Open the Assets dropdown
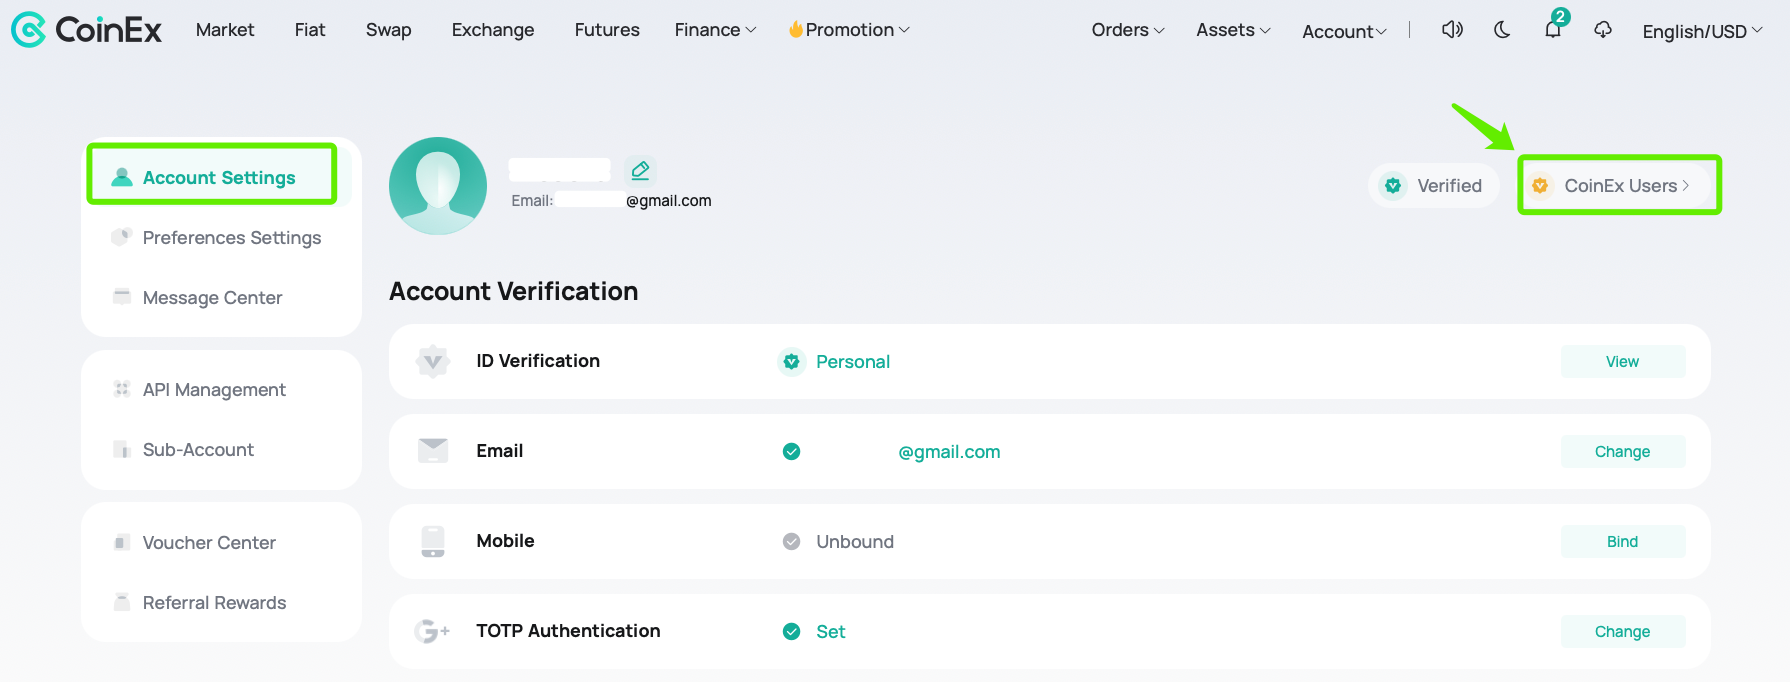 [1233, 30]
